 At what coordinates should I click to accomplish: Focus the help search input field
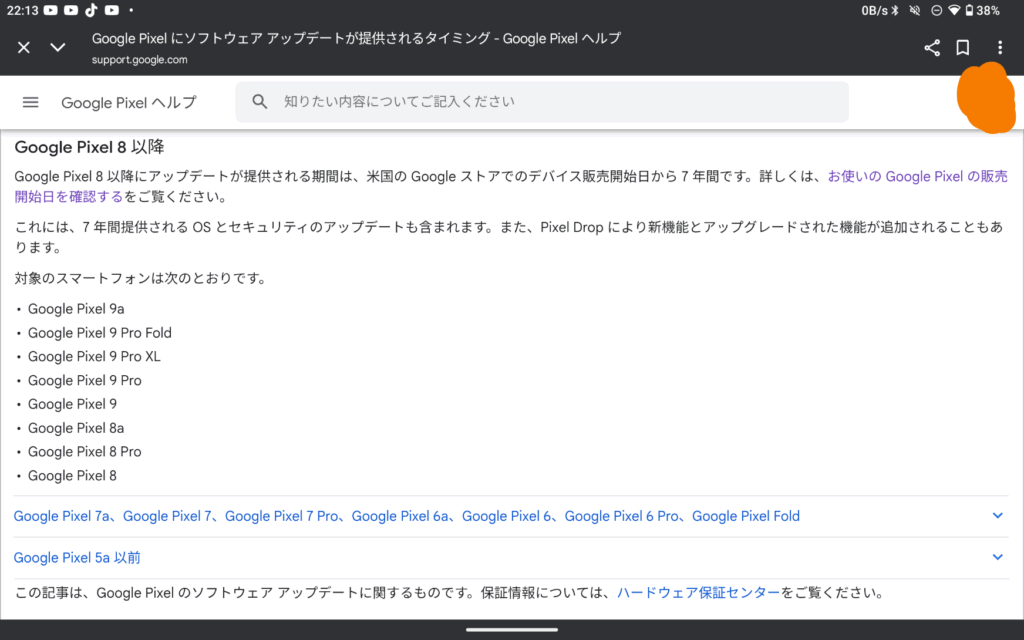click(x=542, y=102)
